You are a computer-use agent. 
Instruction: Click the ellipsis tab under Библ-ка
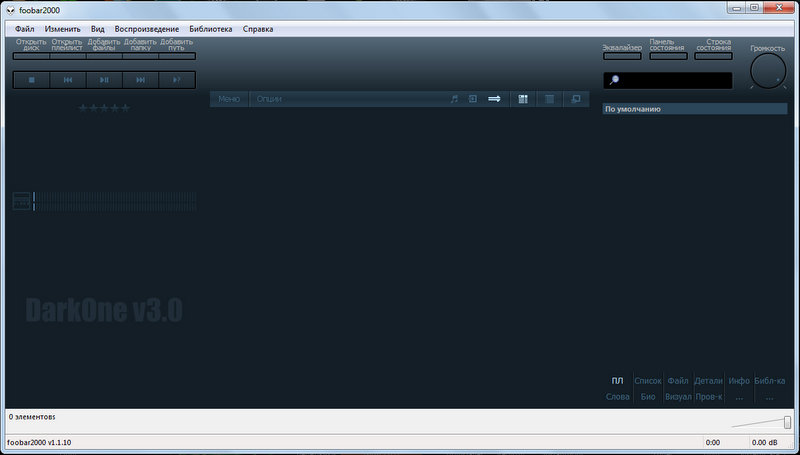tap(769, 397)
